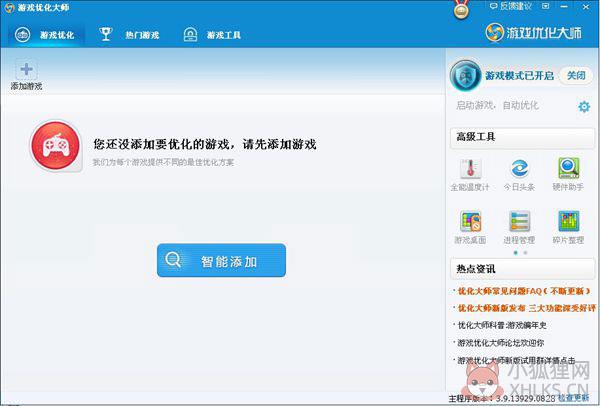Open game mode settings gear
Image resolution: width=600 pixels, height=406 pixels.
pyautogui.click(x=584, y=106)
